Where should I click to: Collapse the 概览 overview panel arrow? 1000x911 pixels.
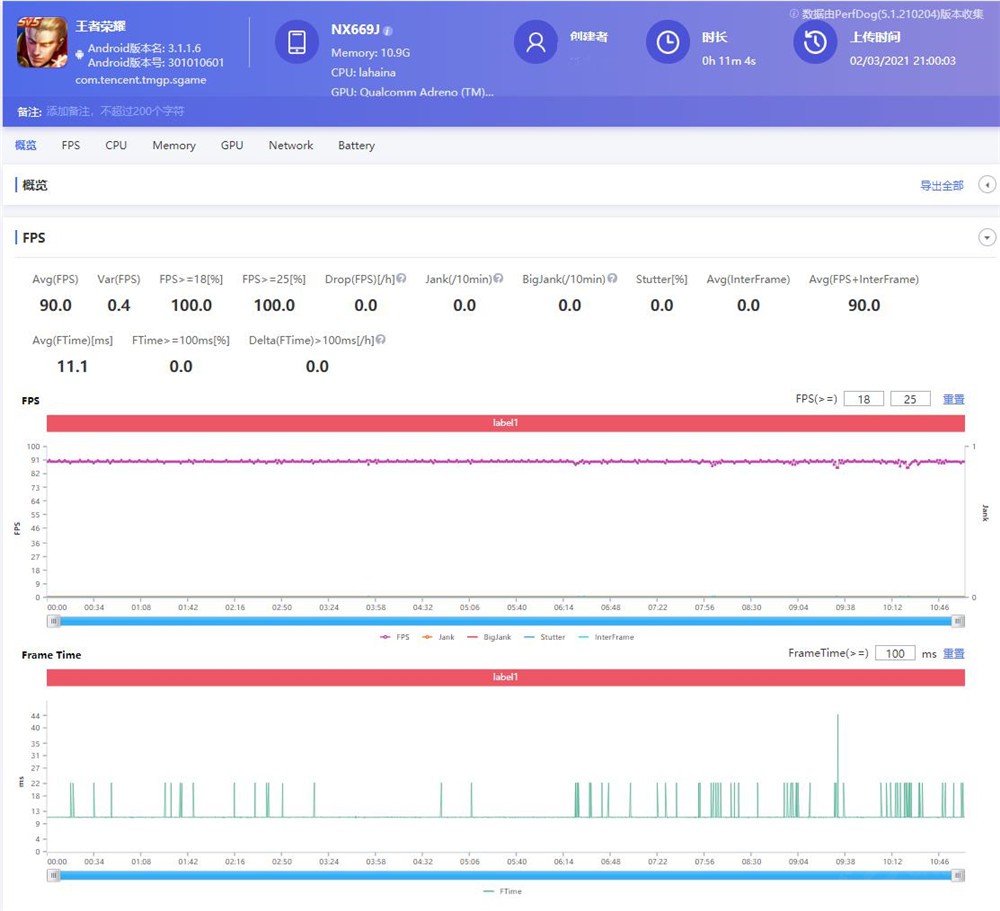pyautogui.click(x=987, y=185)
